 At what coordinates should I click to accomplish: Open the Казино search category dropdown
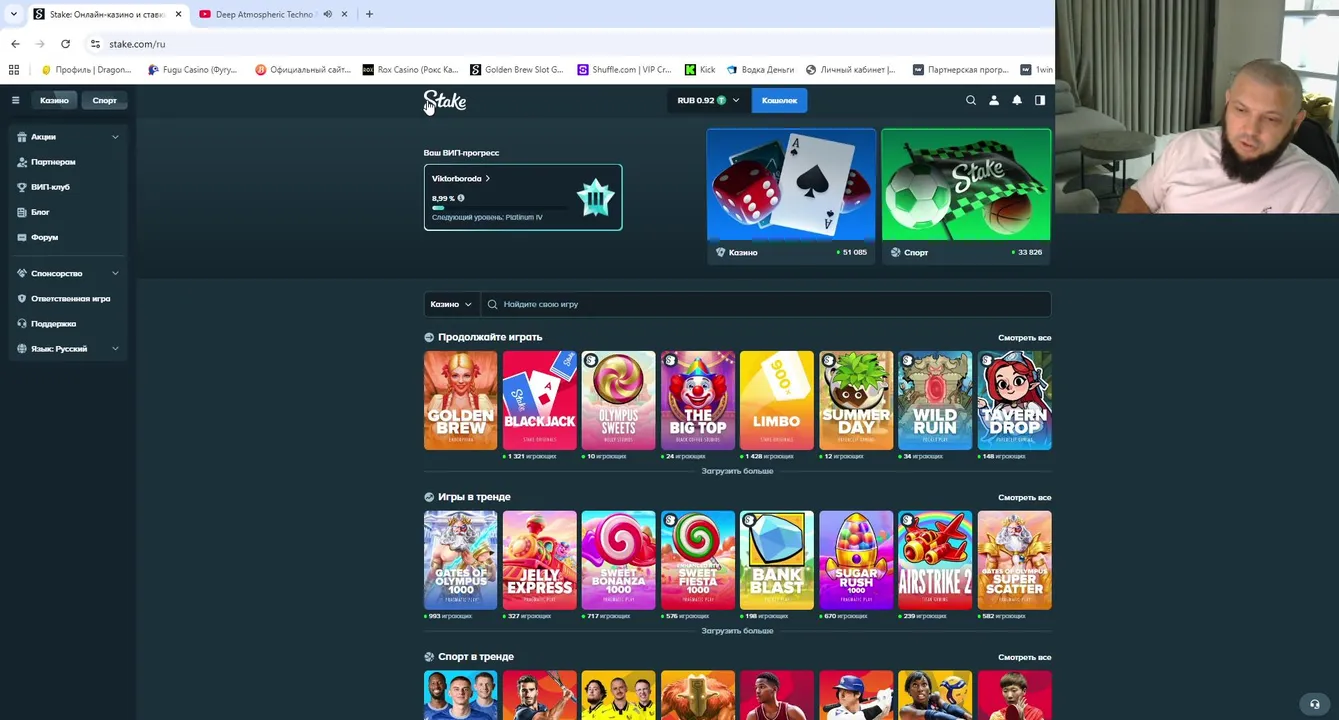[450, 304]
